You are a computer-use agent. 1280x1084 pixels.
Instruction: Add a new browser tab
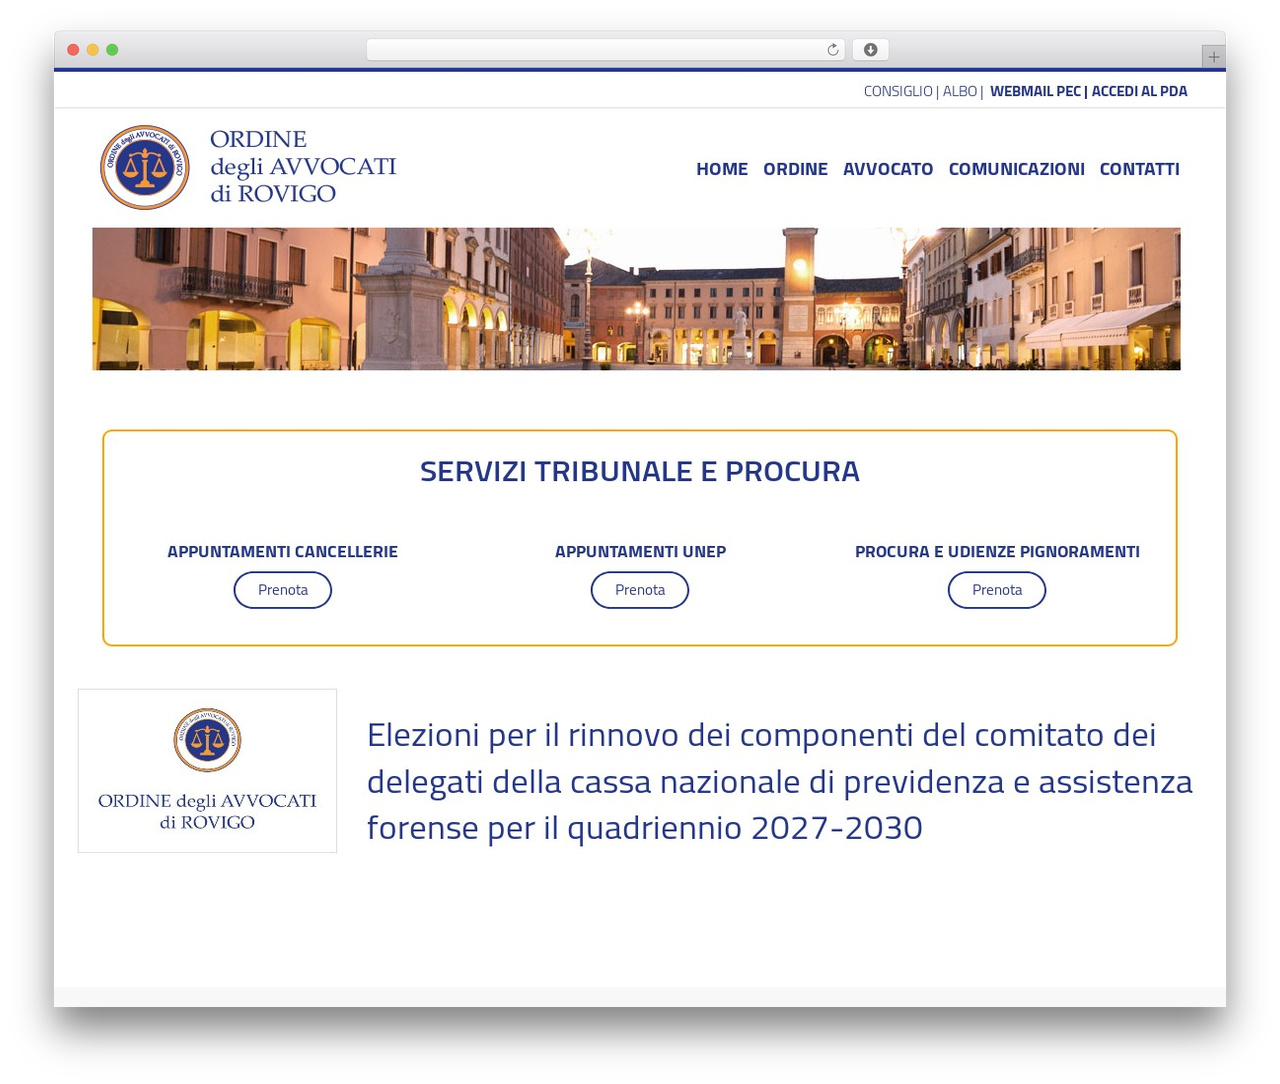(x=1213, y=57)
